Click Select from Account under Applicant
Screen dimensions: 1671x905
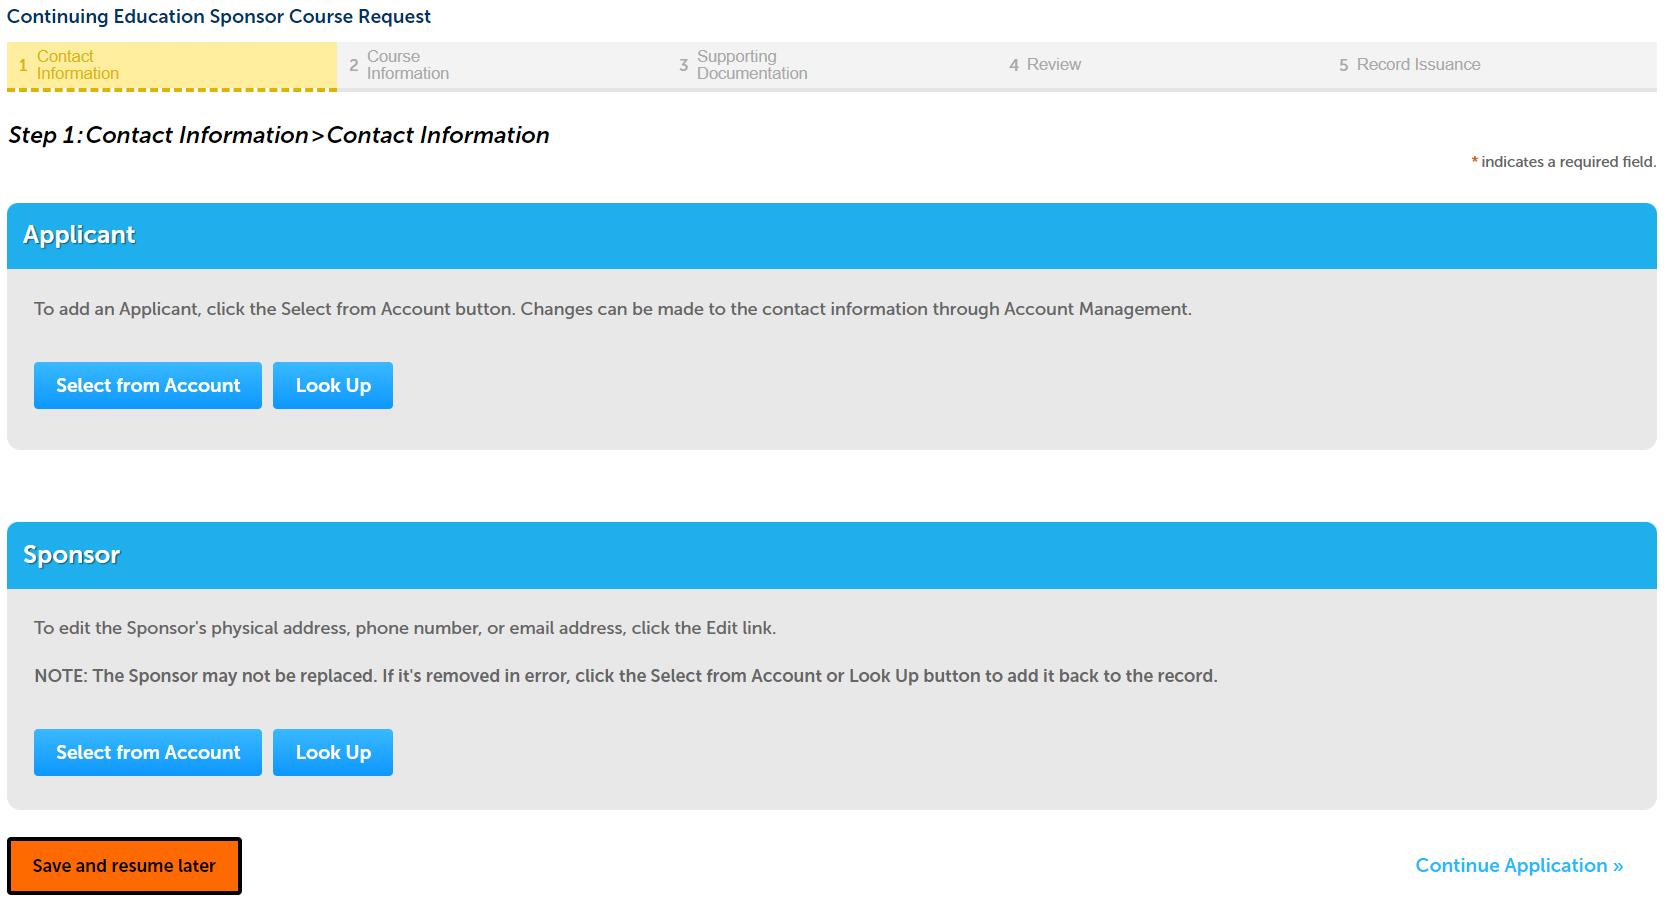click(148, 385)
